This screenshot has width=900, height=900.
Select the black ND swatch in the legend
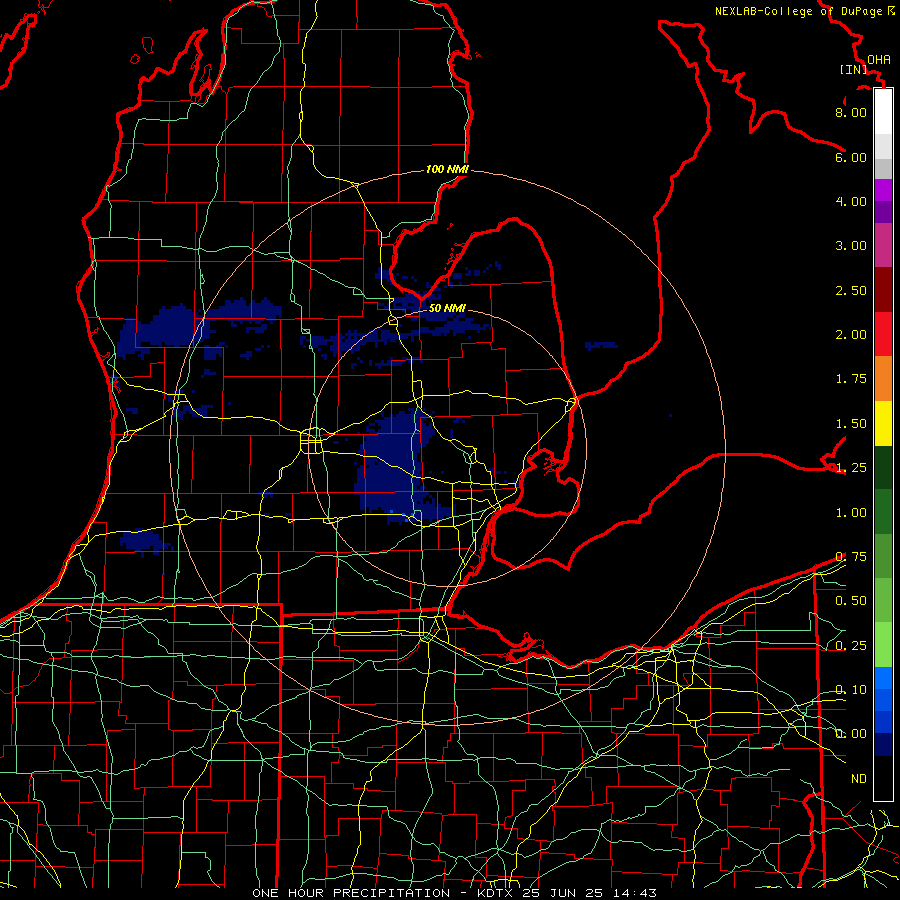[x=883, y=778]
